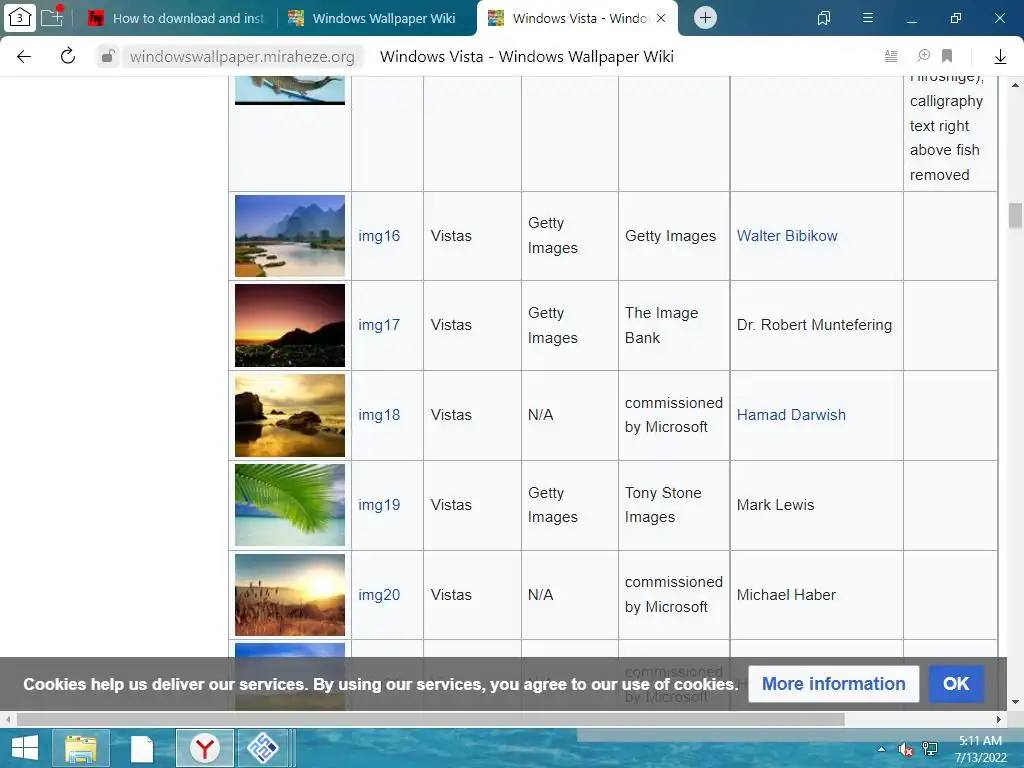Click the vertical scrollbar thumb
Image resolution: width=1024 pixels, height=768 pixels.
click(1015, 216)
